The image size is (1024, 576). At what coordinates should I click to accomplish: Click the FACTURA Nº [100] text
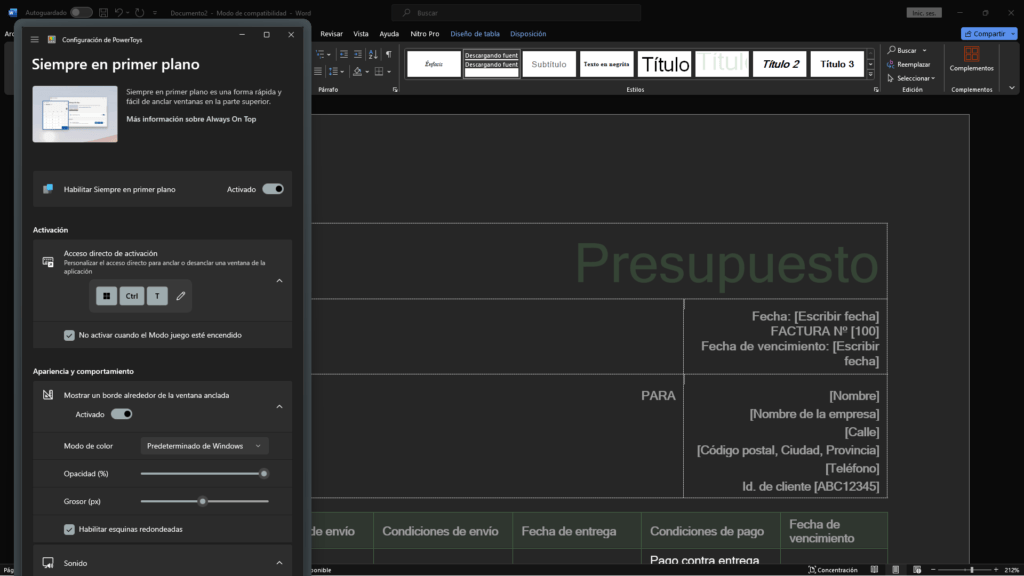pos(824,331)
